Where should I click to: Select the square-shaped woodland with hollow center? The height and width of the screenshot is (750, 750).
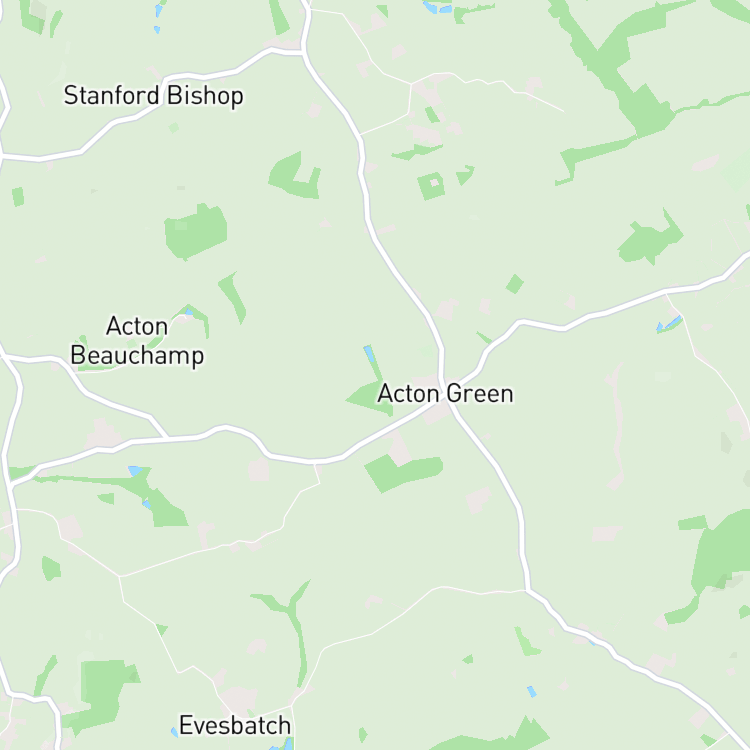point(431,186)
